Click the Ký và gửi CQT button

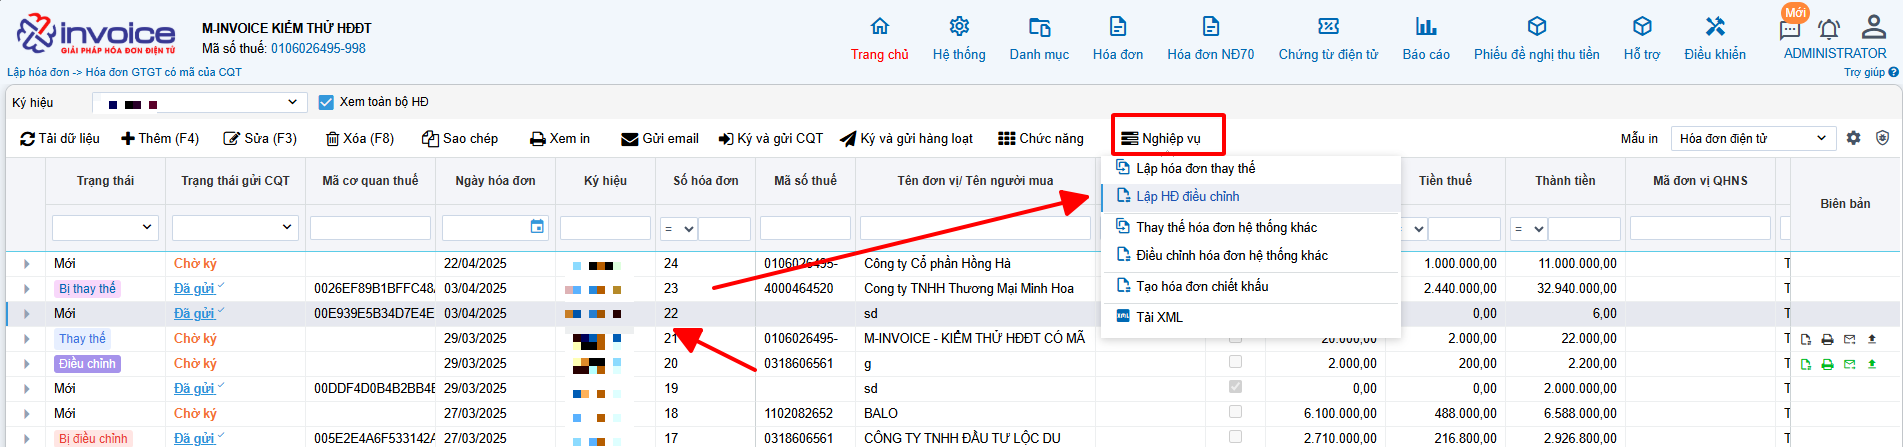pyautogui.click(x=770, y=139)
